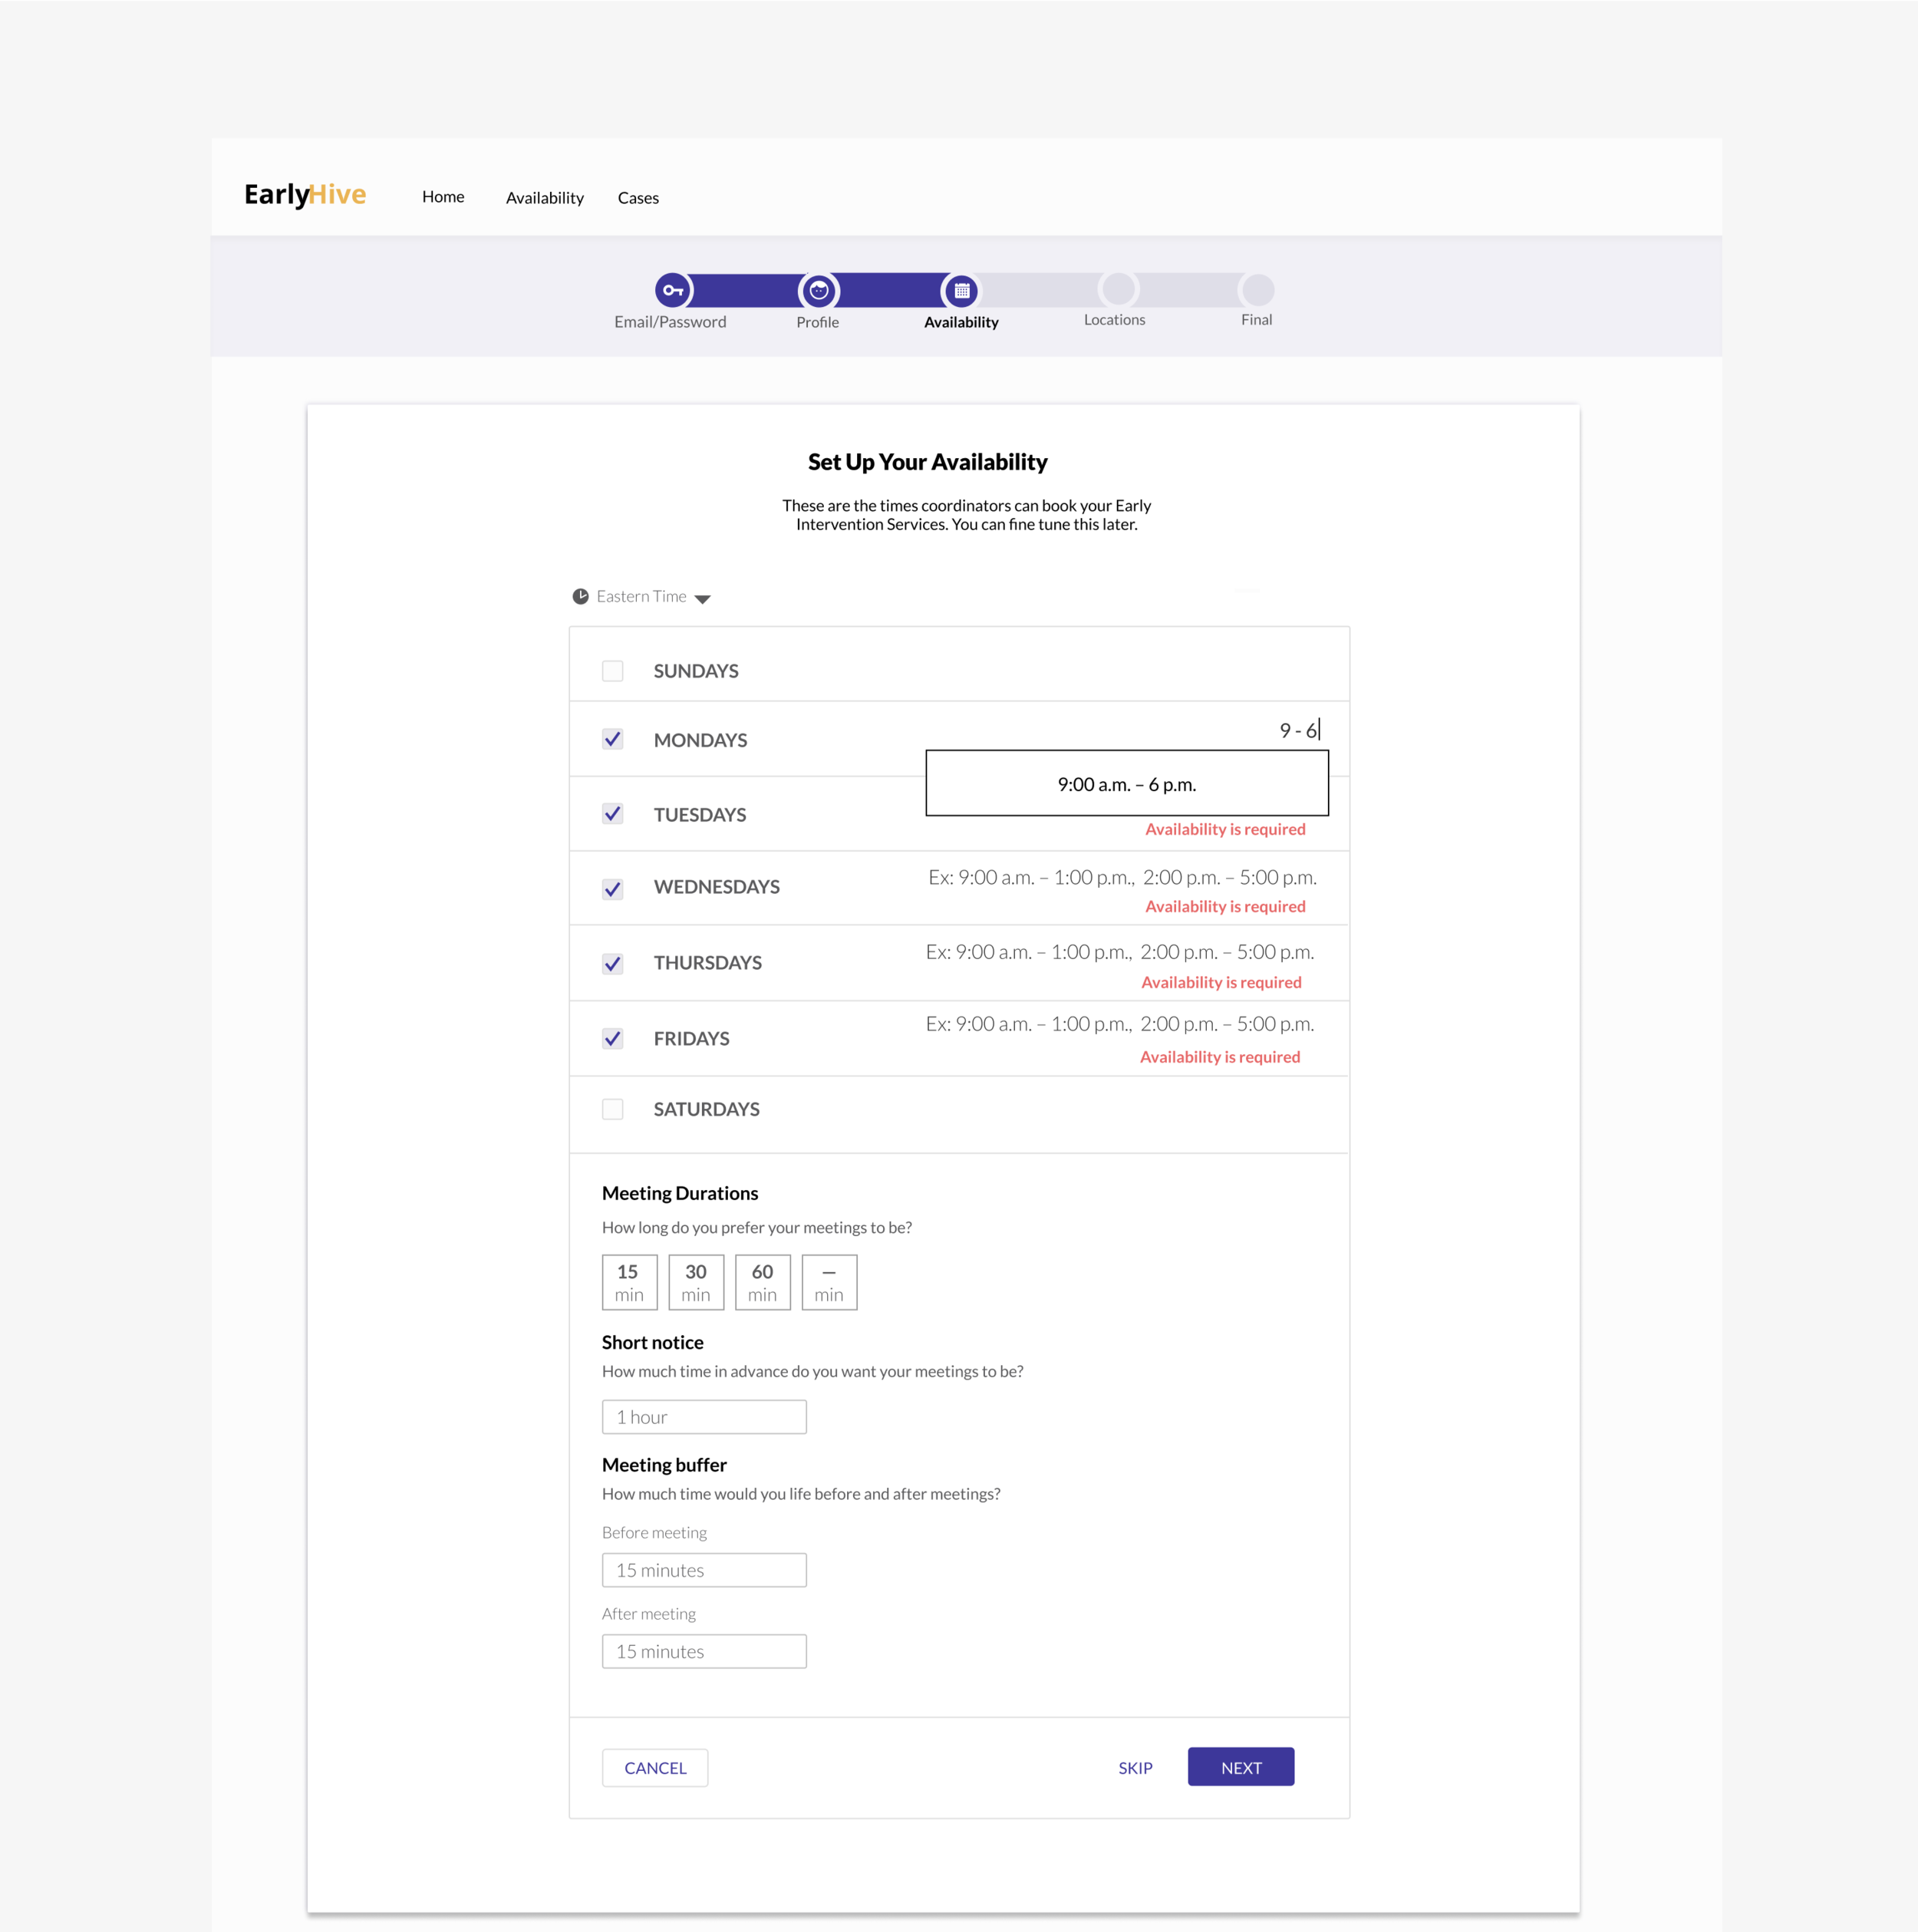Open the Short notice time dropdown
This screenshot has height=1932, width=1918.
click(703, 1416)
